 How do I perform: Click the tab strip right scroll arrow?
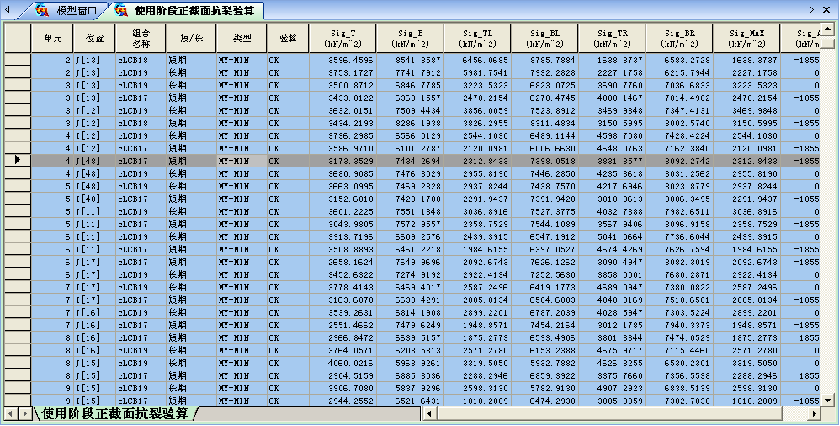[812, 10]
